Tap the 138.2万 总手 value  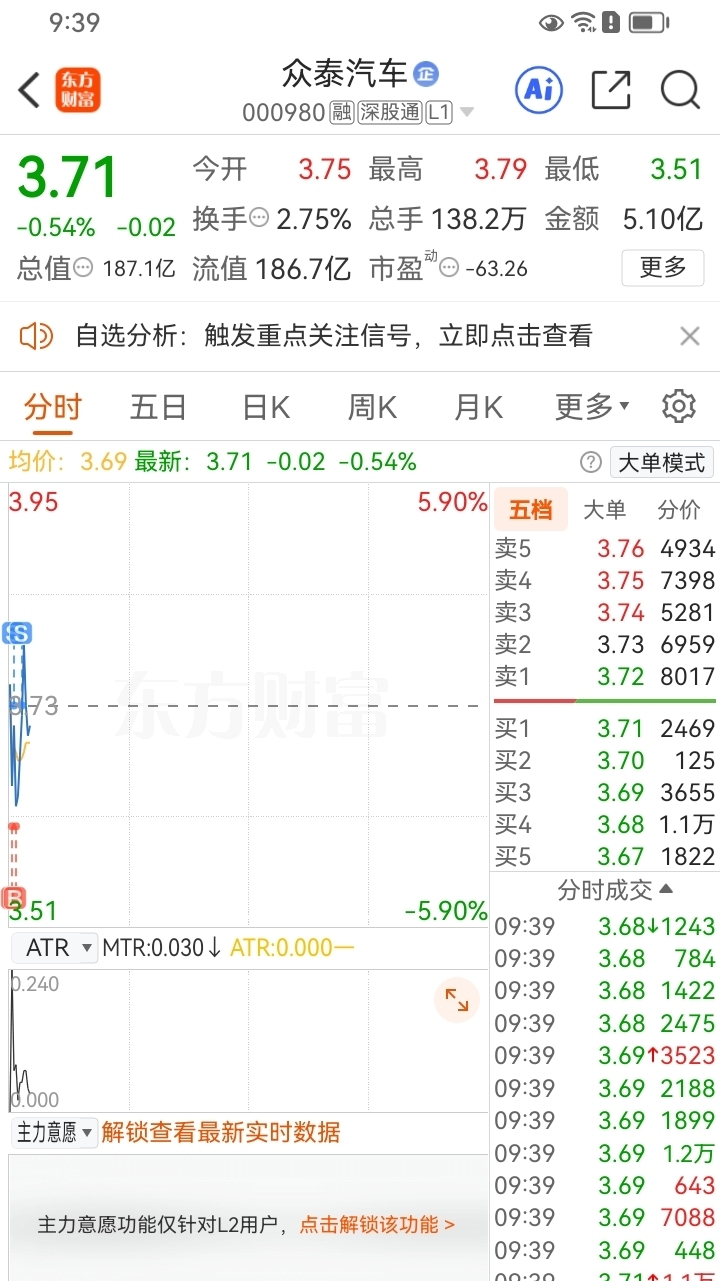478,218
